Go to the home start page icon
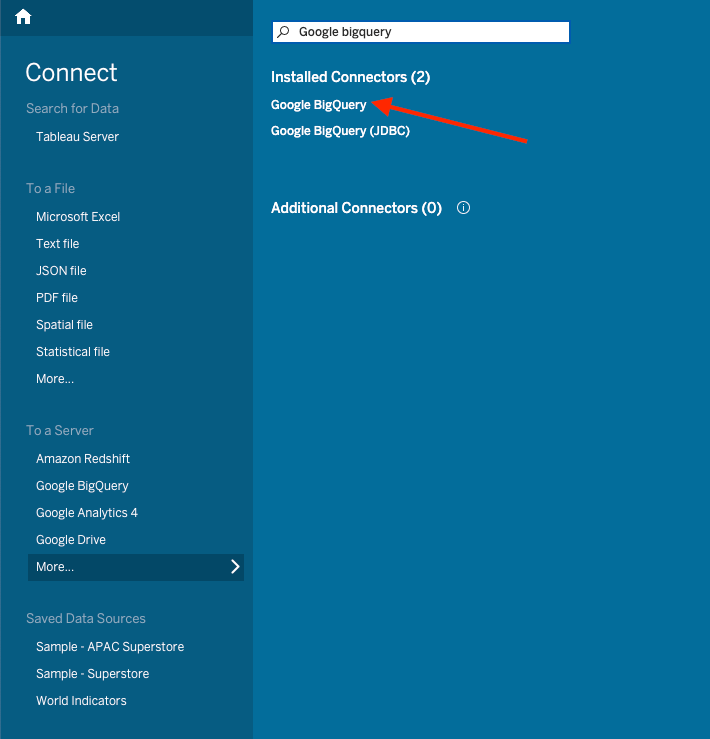Viewport: 710px width, 739px height. (x=23, y=17)
